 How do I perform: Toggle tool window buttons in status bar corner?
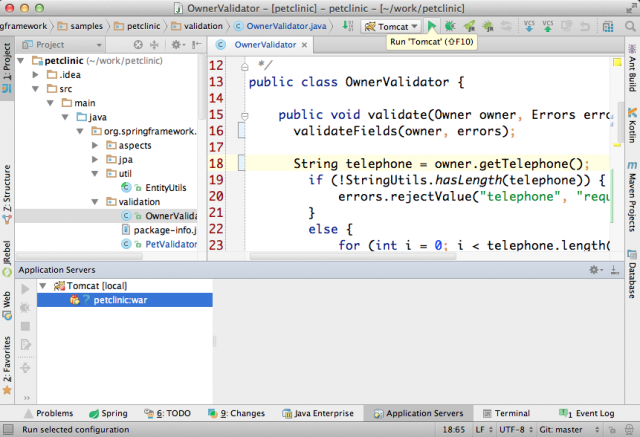(8, 429)
